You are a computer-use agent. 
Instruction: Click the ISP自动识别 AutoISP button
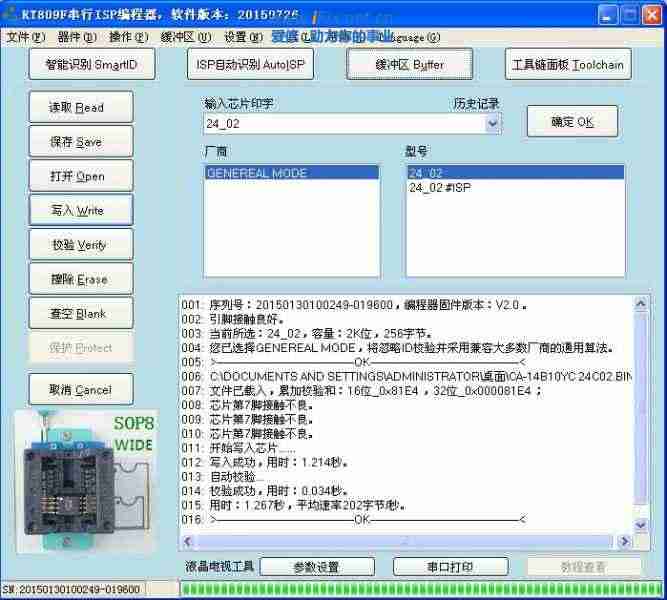(x=250, y=65)
